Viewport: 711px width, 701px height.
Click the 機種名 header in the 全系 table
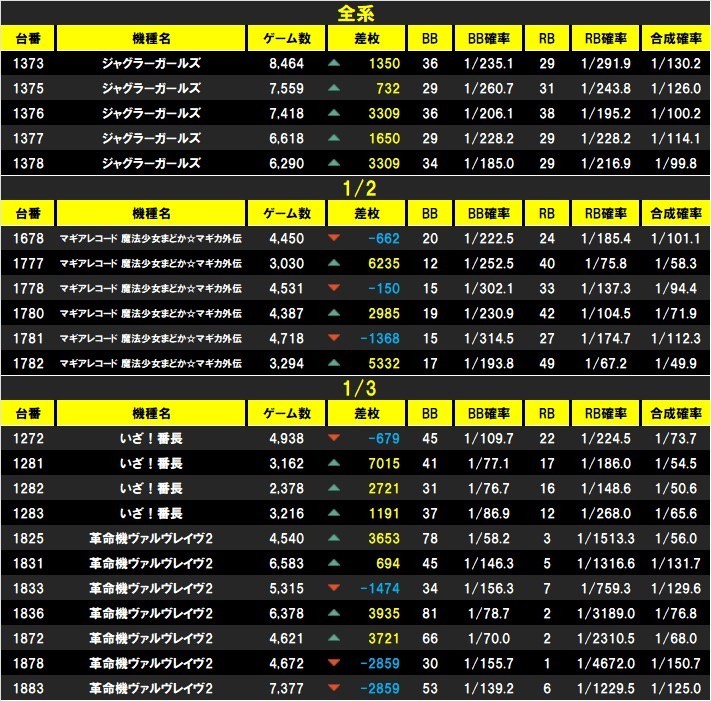click(x=151, y=39)
